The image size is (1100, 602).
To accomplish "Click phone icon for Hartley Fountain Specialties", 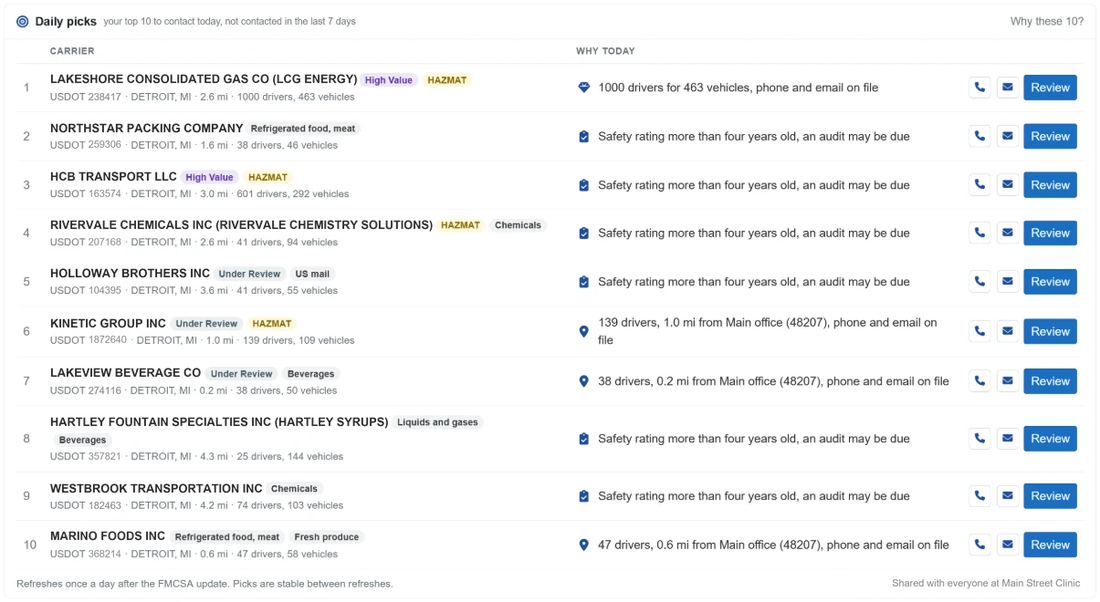I will point(979,439).
